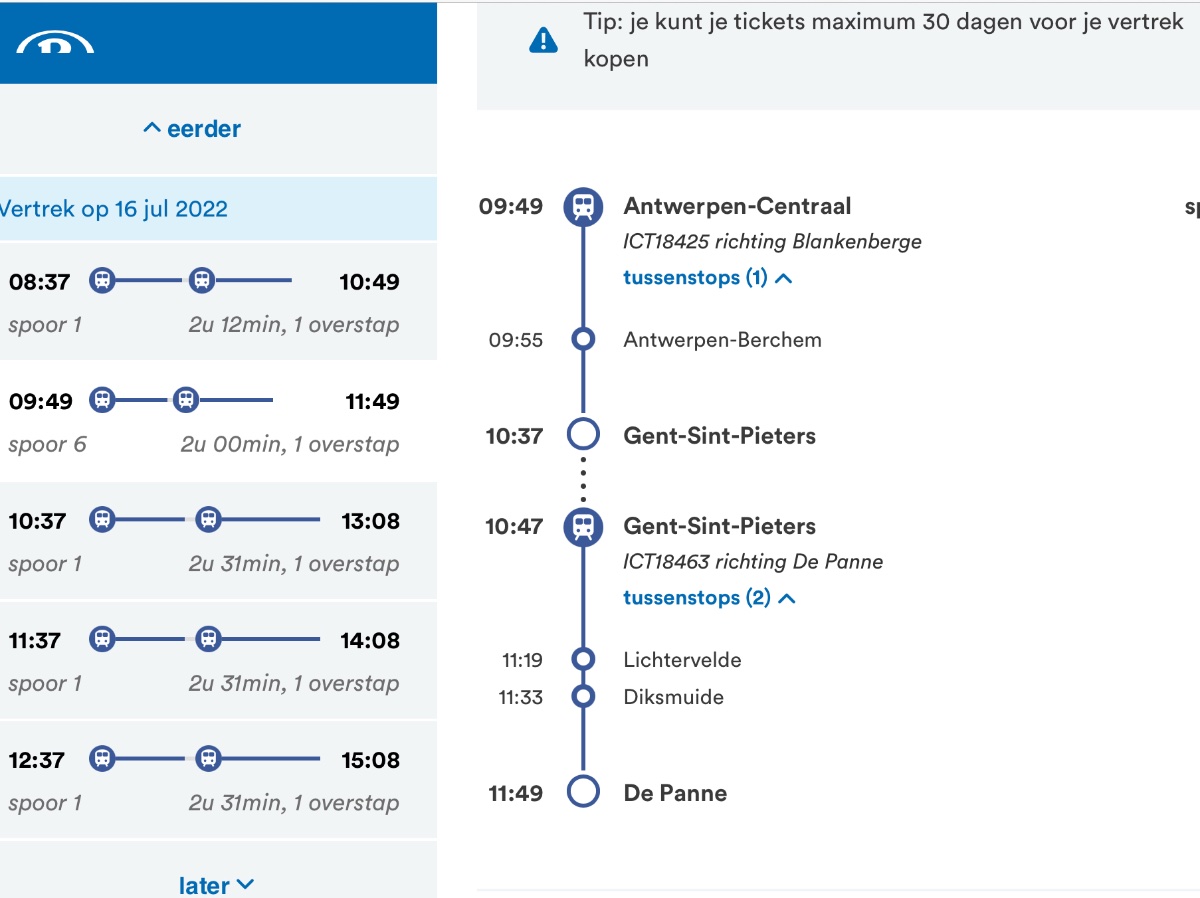Click the NMBS logo in the header
1200x898 pixels.
(x=55, y=42)
